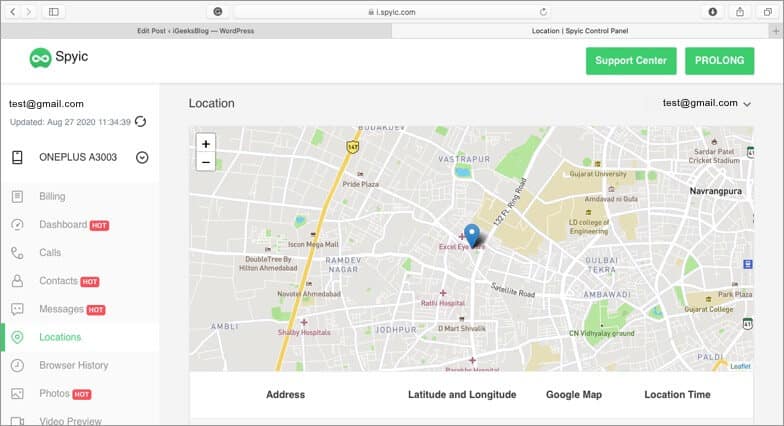This screenshot has width=784, height=426.
Task: Click the privacy shield icon beside address bar
Action: pos(218,12)
